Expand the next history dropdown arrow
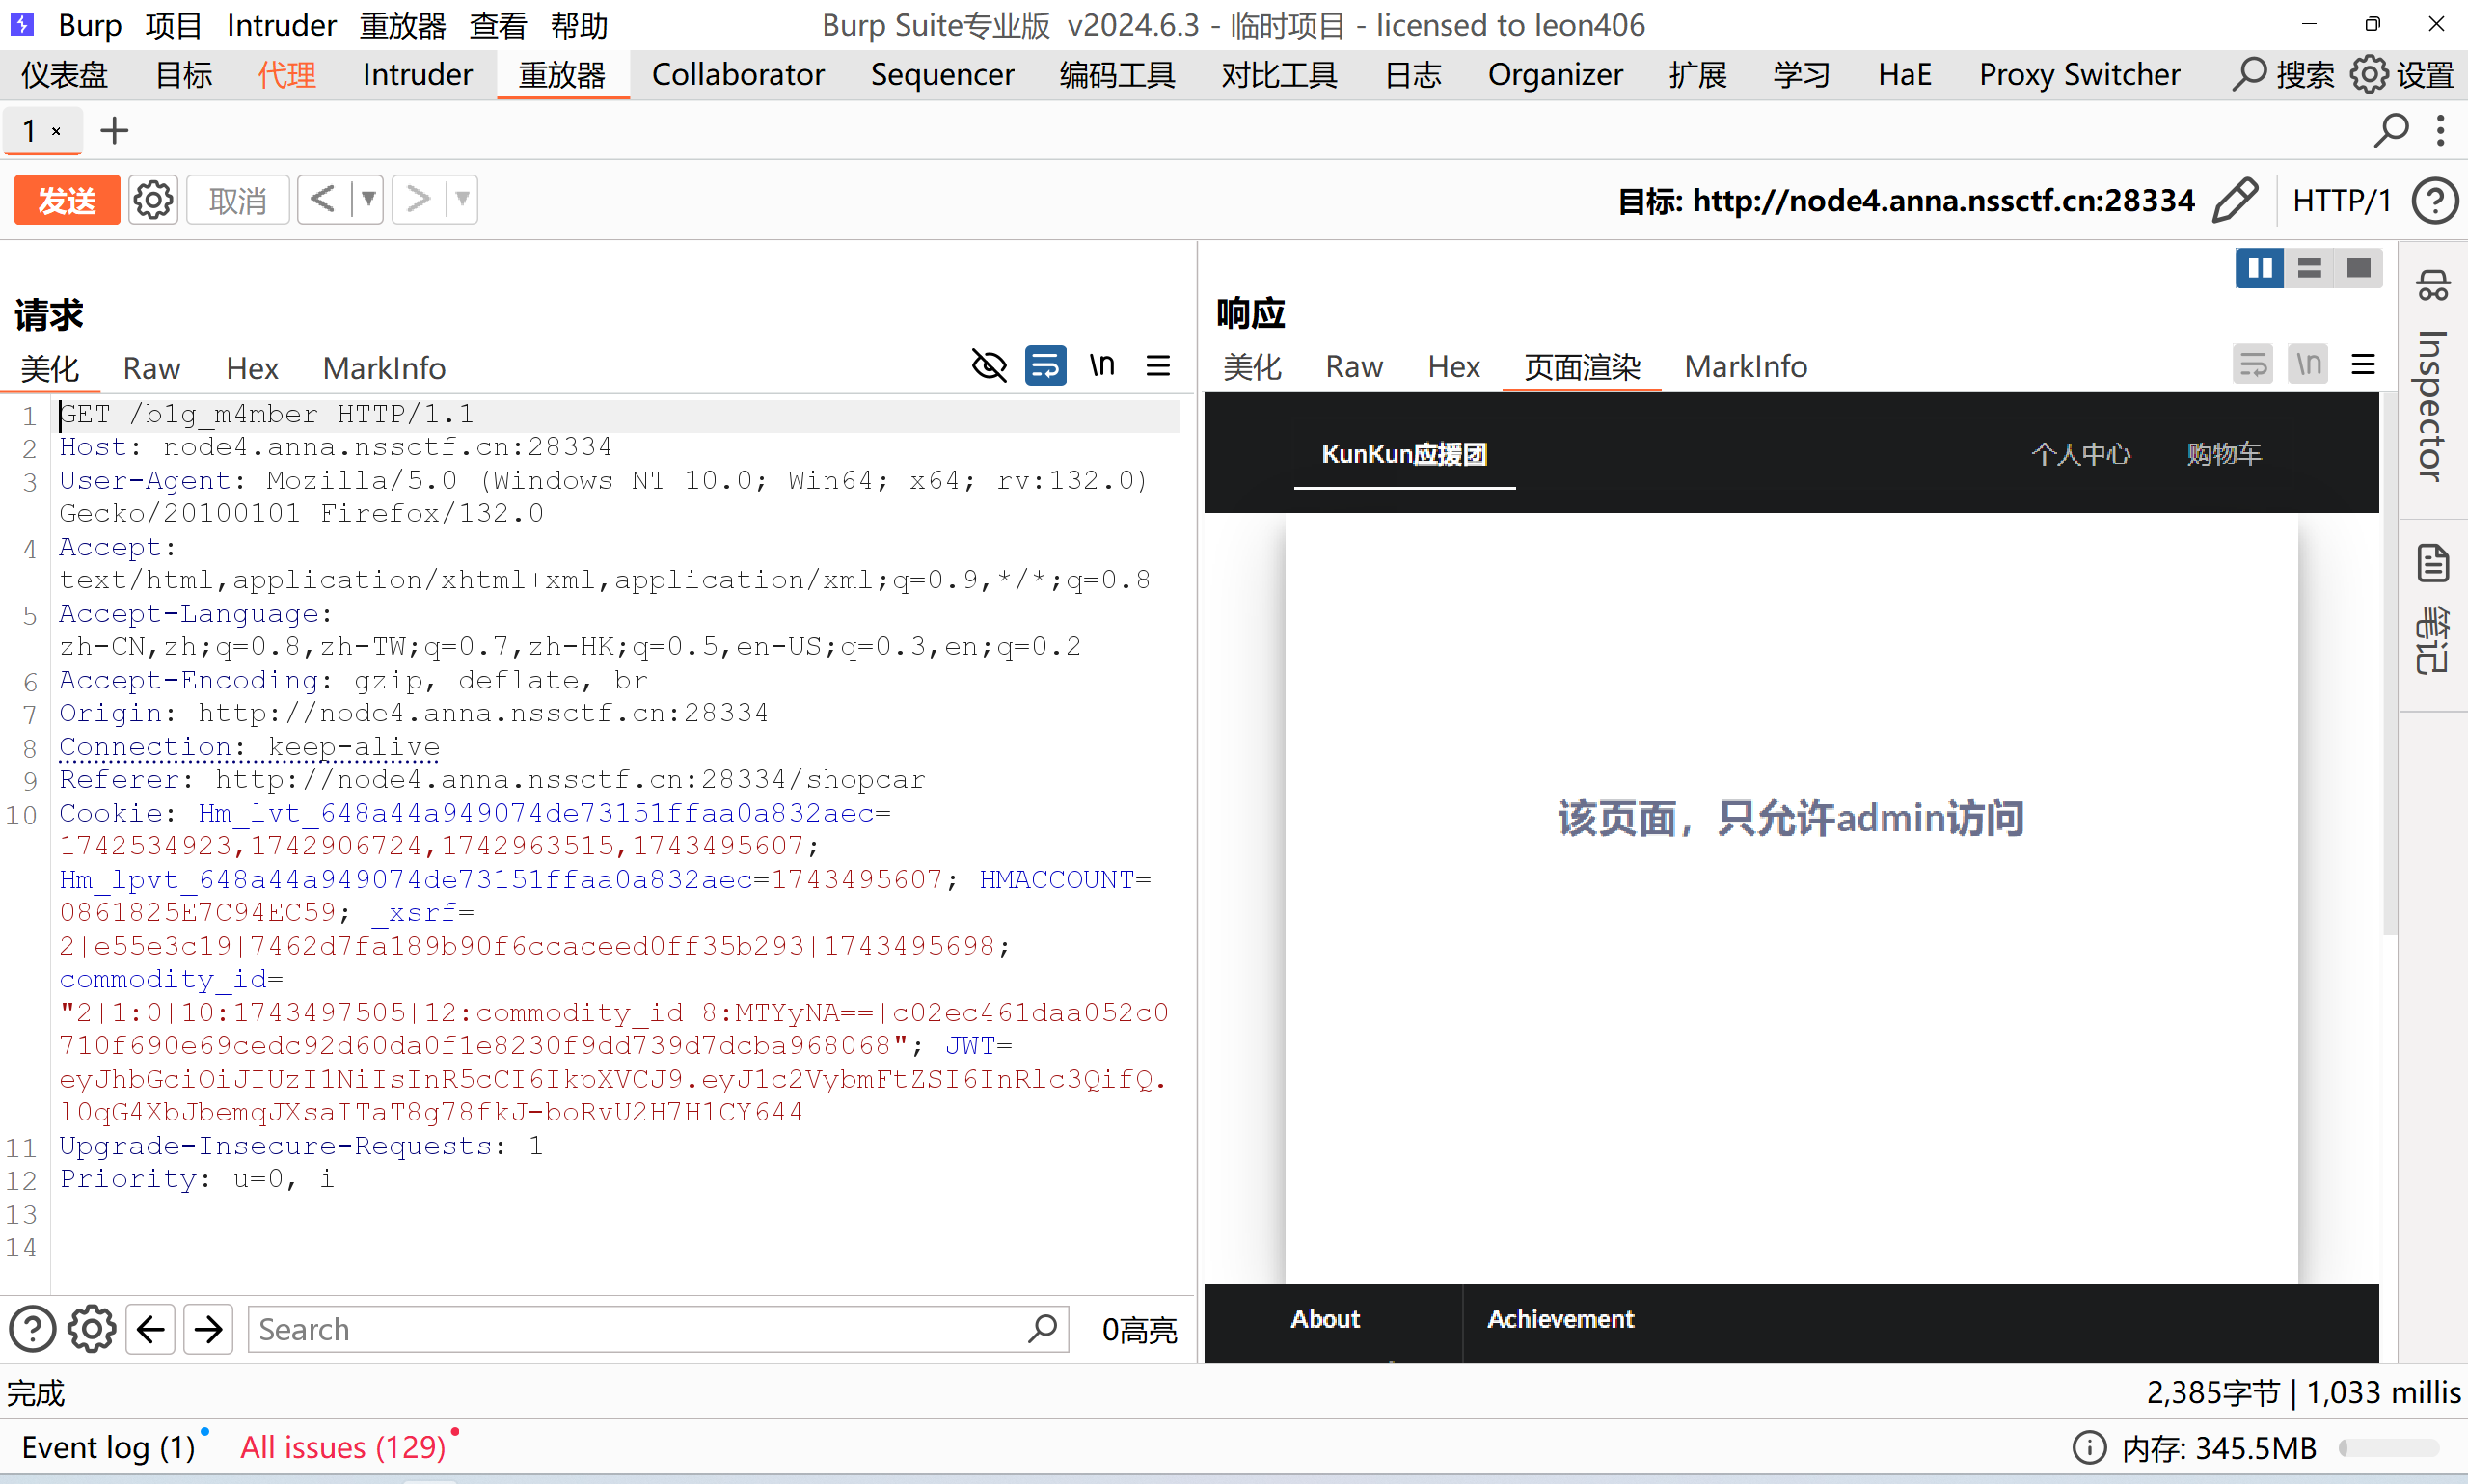Viewport: 2468px width, 1484px height. click(462, 200)
